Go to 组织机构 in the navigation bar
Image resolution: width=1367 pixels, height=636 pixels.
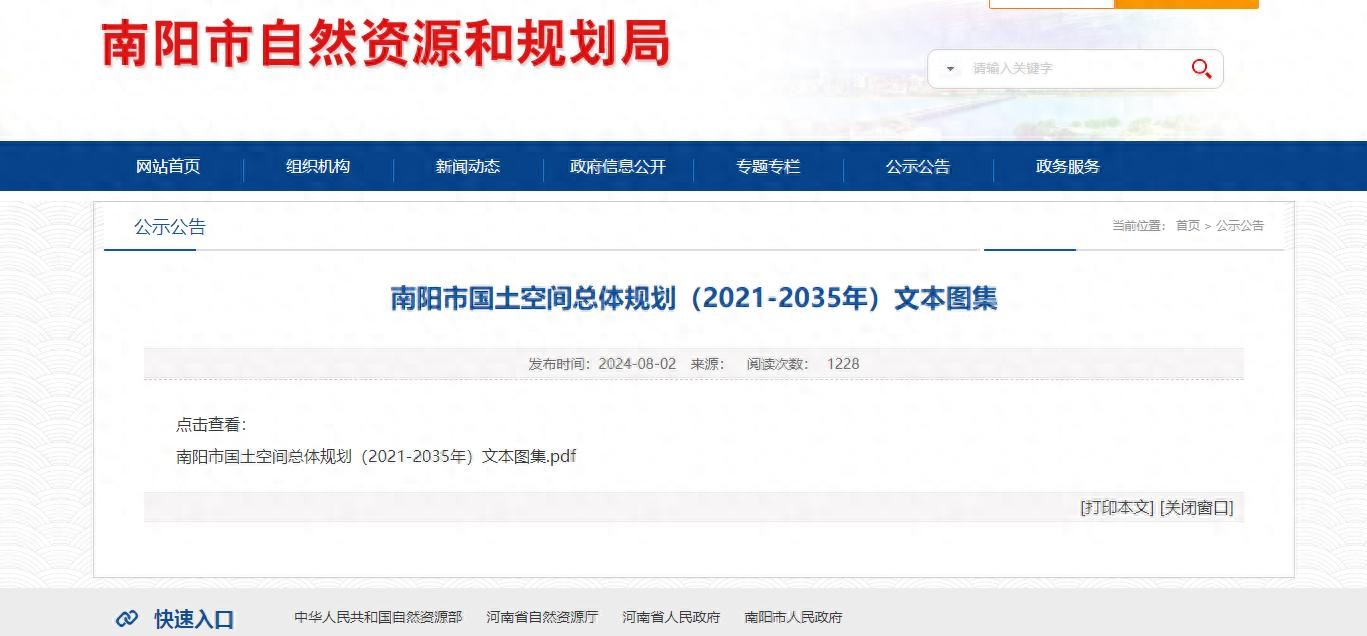318,167
